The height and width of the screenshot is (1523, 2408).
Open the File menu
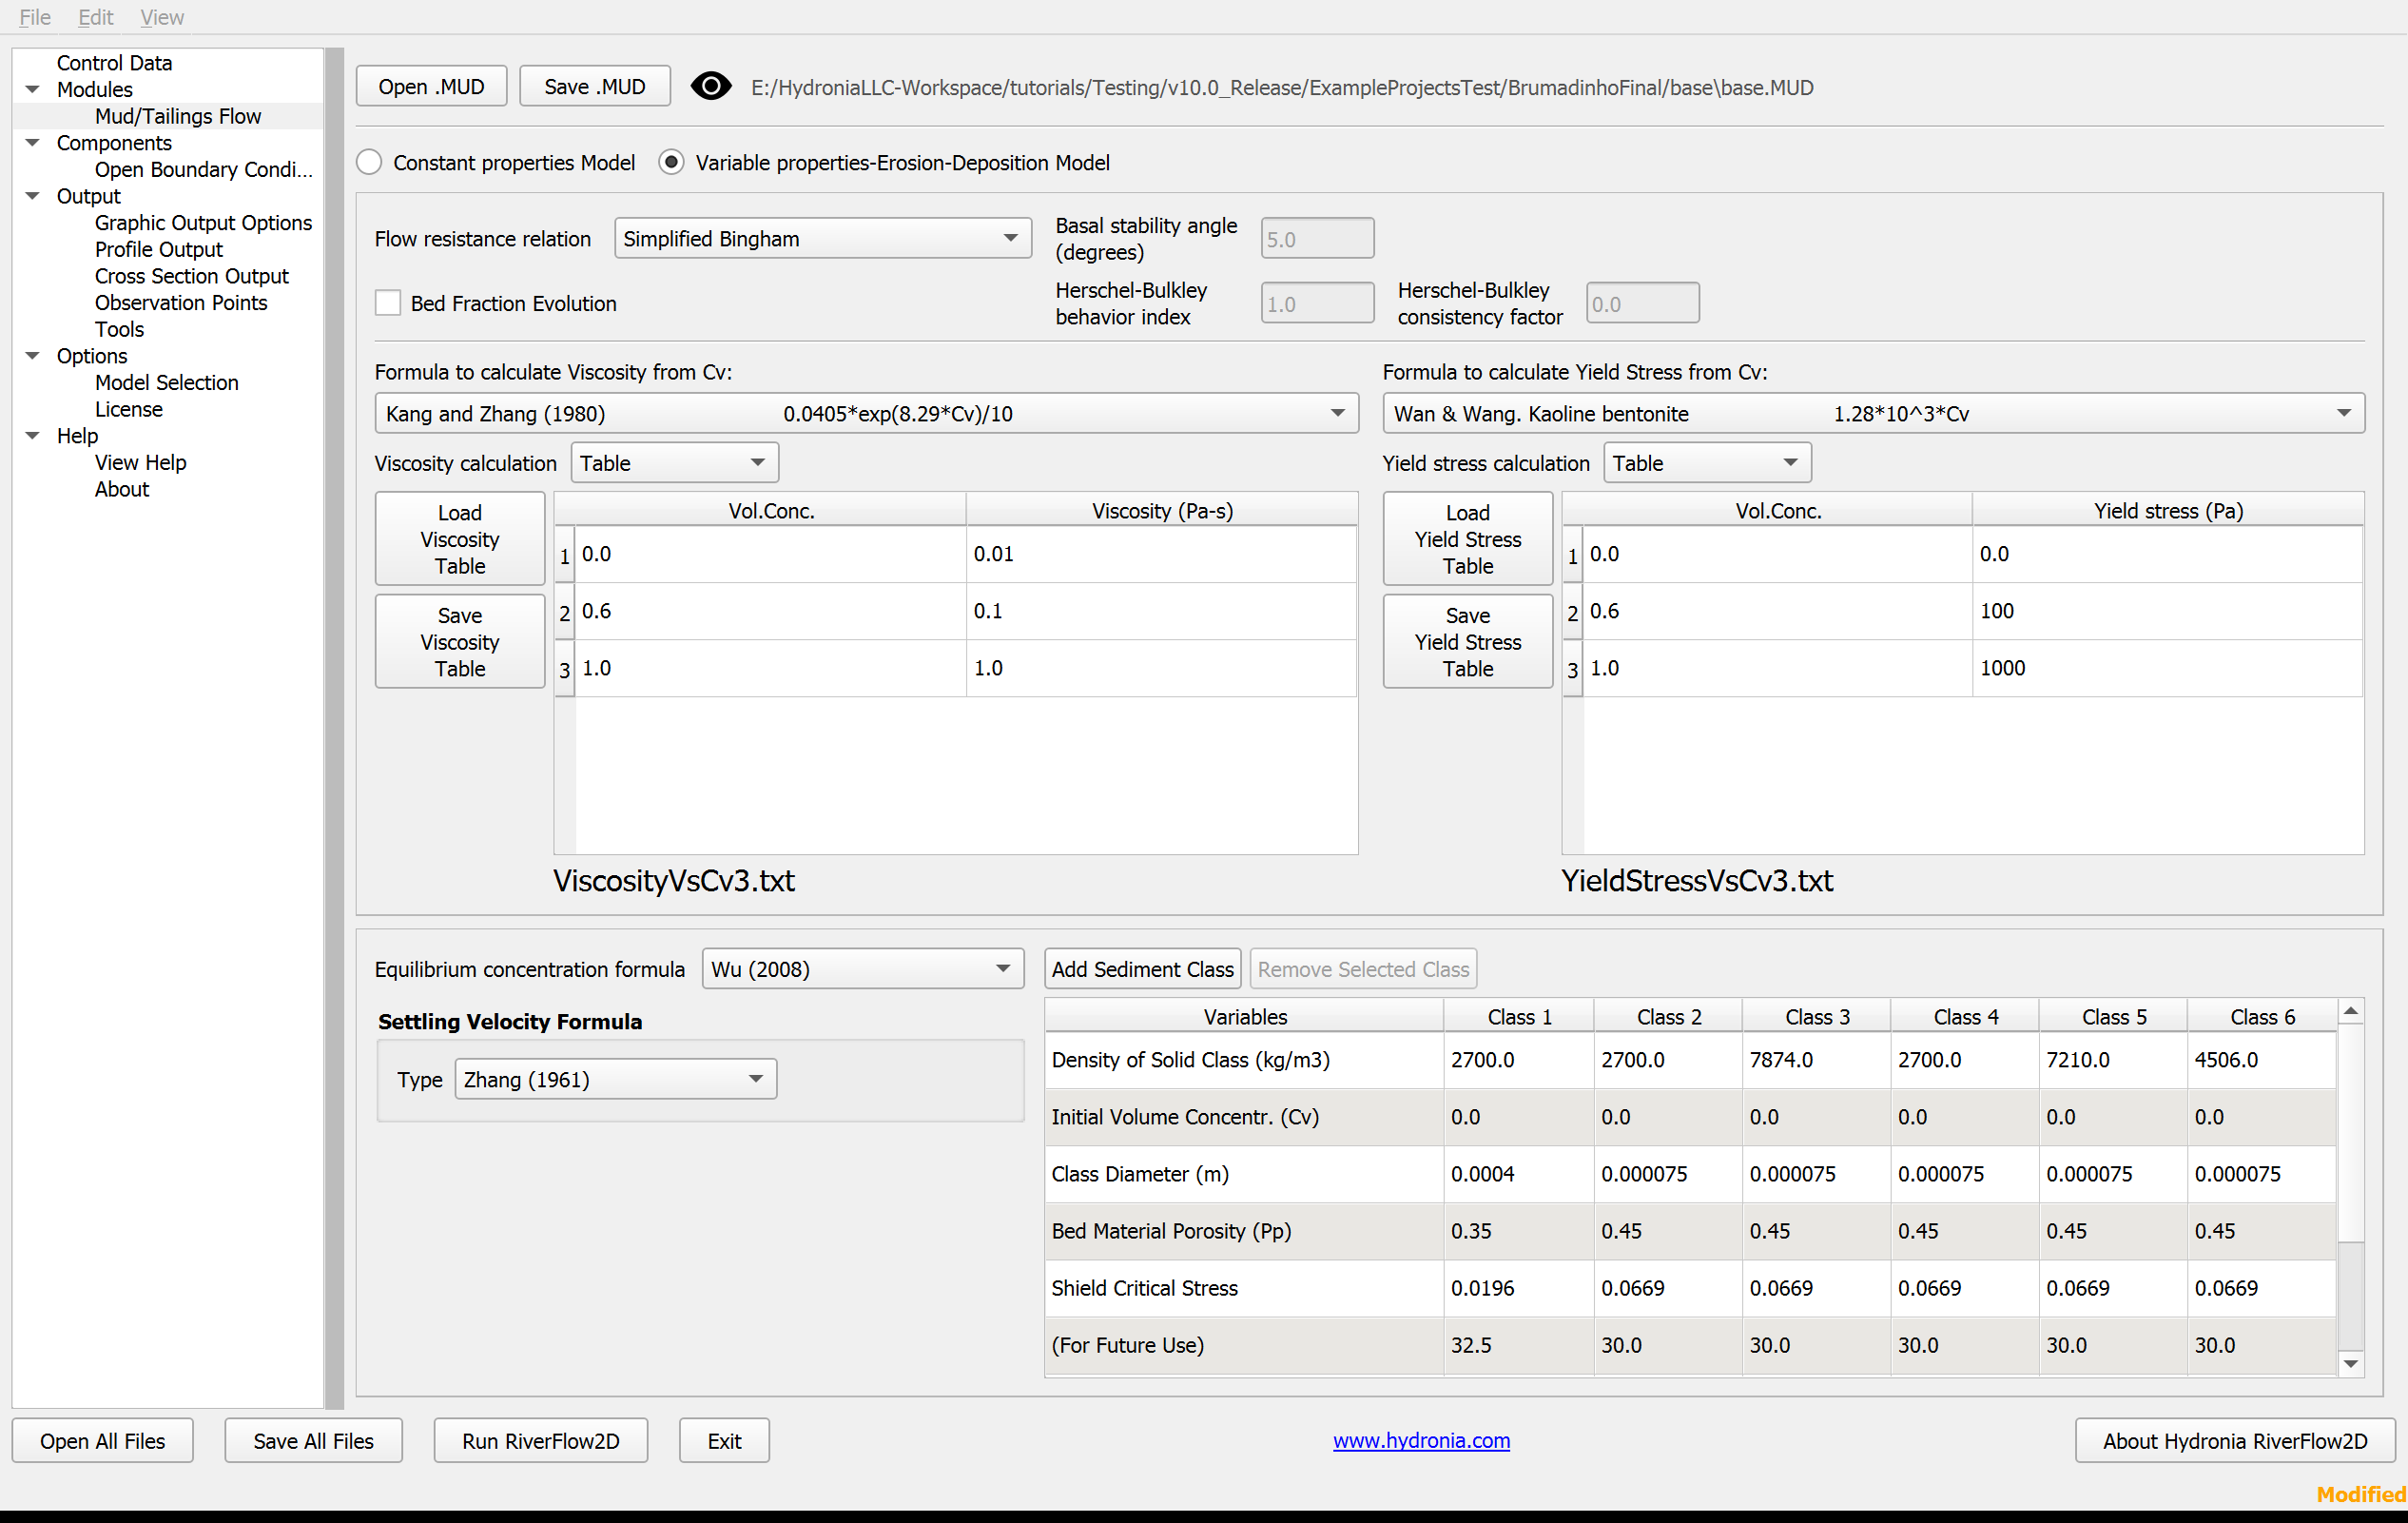click(x=35, y=17)
